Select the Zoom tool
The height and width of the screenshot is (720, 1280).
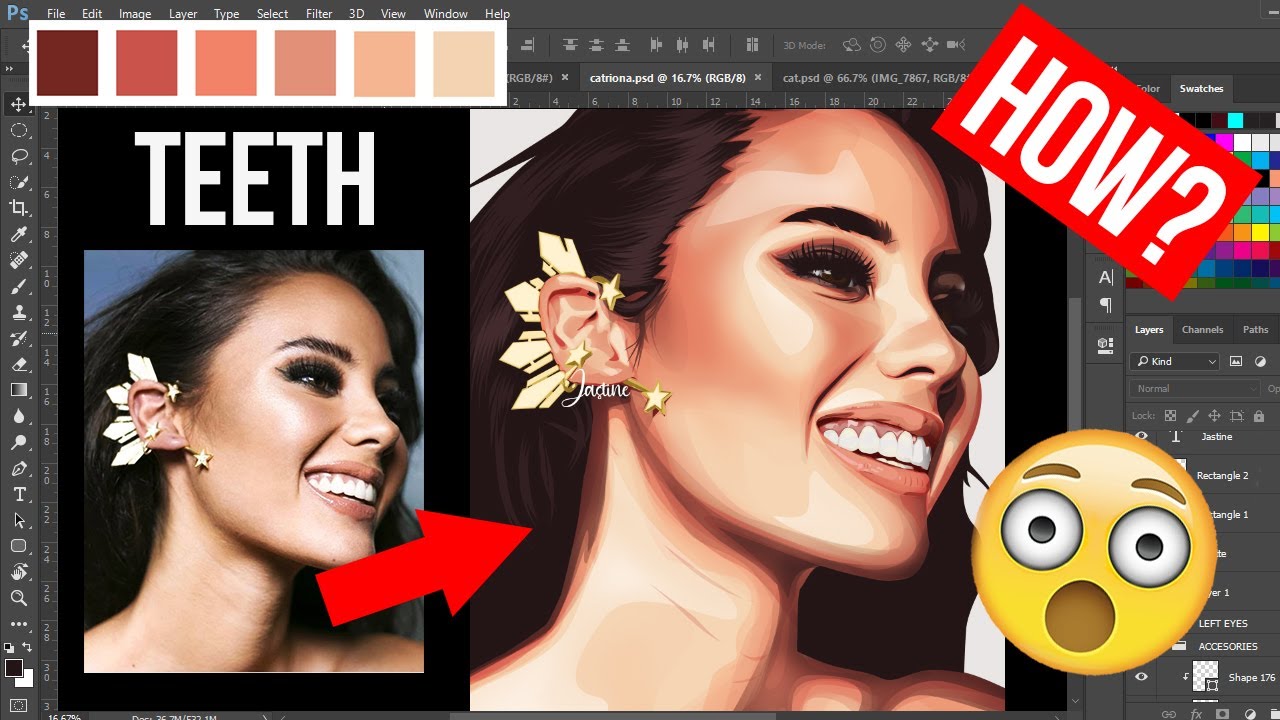(18, 598)
